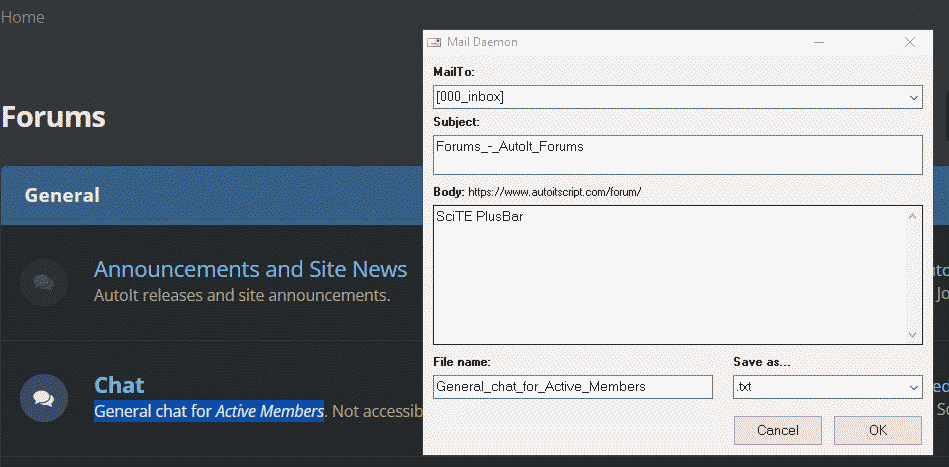Click the Chat forum speech bubble icon
The height and width of the screenshot is (467, 949).
(x=44, y=398)
